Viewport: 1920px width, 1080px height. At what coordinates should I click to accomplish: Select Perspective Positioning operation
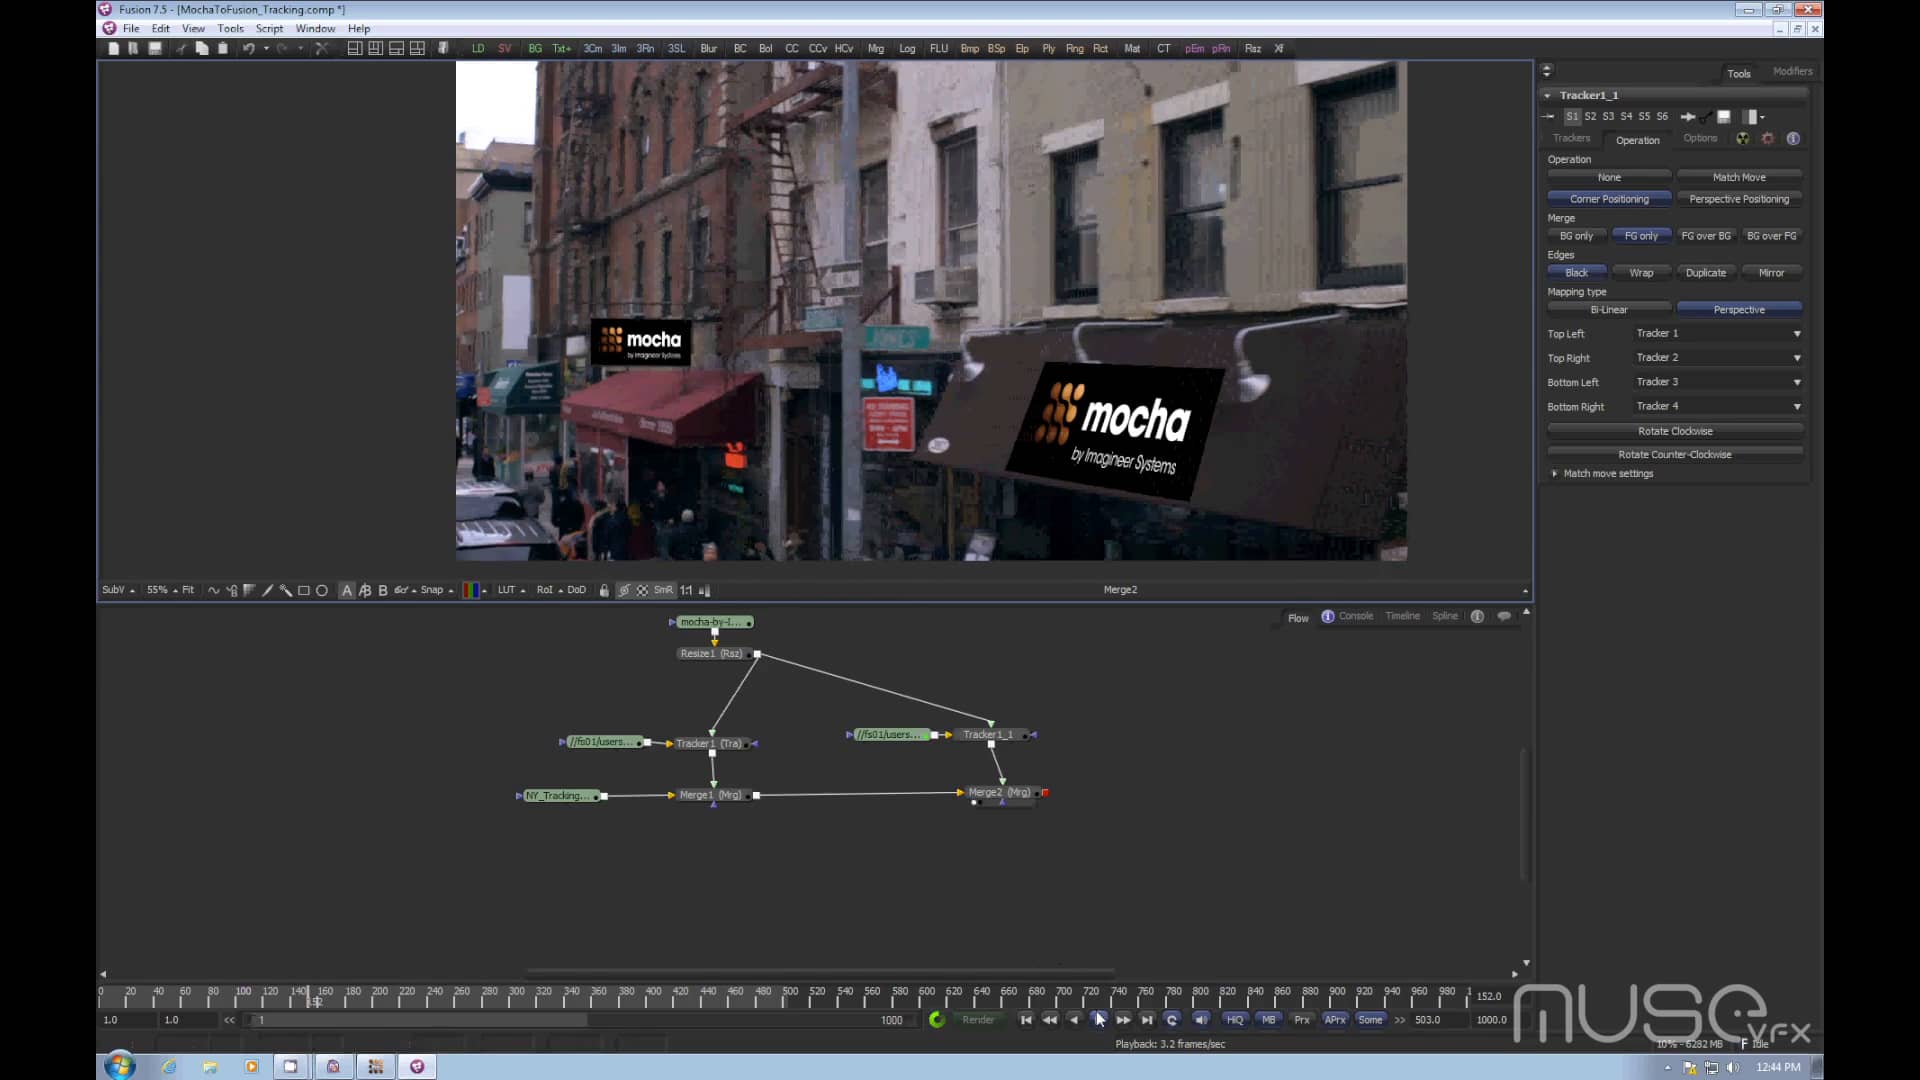pyautogui.click(x=1739, y=199)
